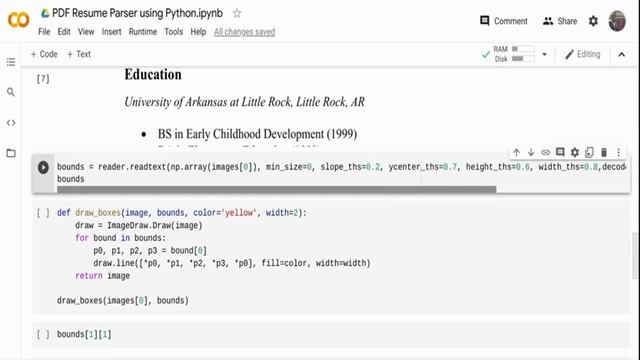Click the All changes saved link
This screenshot has width=640, height=360.
pos(244,32)
